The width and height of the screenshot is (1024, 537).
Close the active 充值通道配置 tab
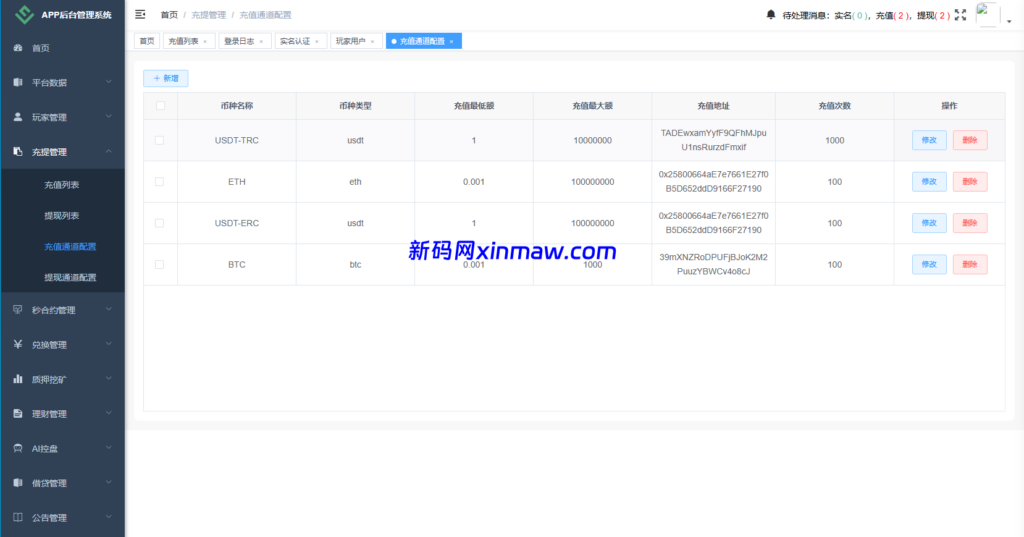point(451,41)
